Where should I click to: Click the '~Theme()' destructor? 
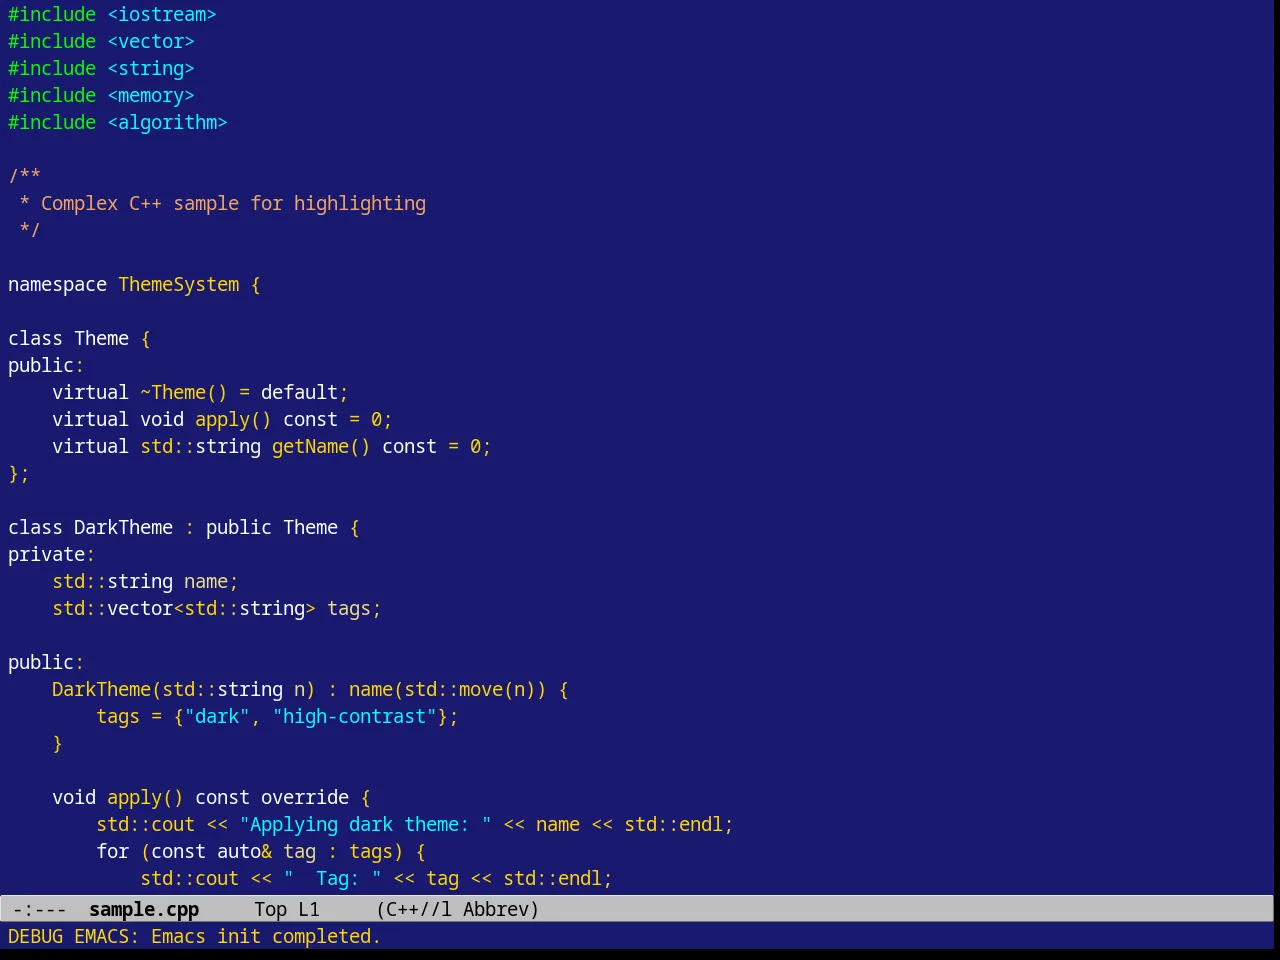click(x=184, y=392)
